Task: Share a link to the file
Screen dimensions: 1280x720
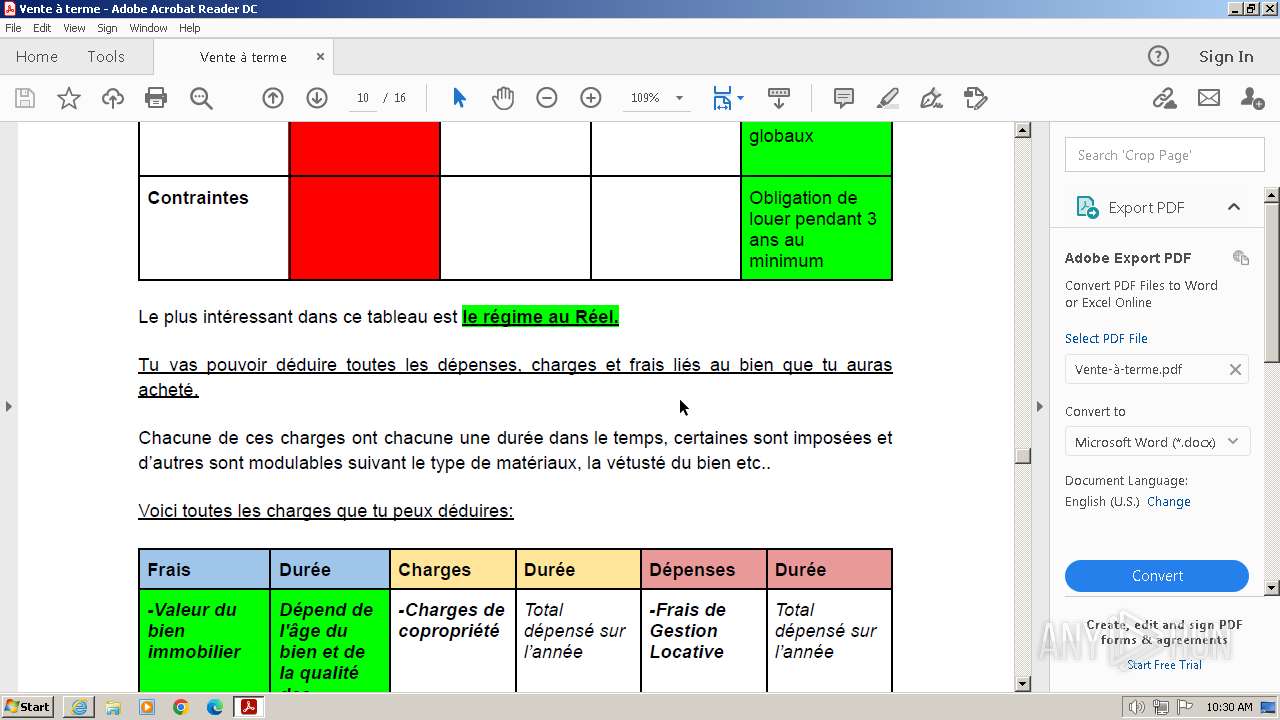Action: tap(1164, 98)
